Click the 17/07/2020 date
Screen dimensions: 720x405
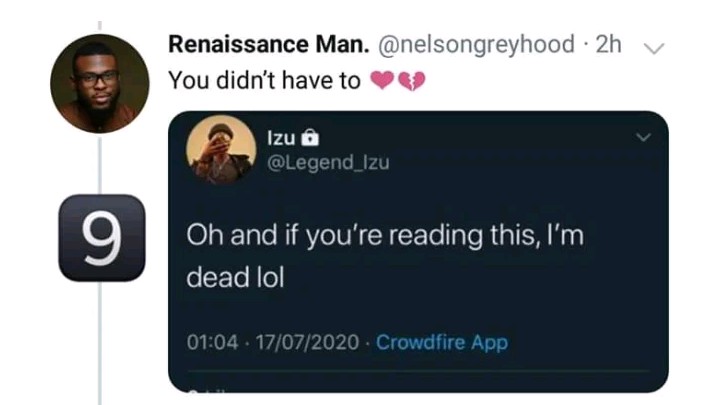307,343
